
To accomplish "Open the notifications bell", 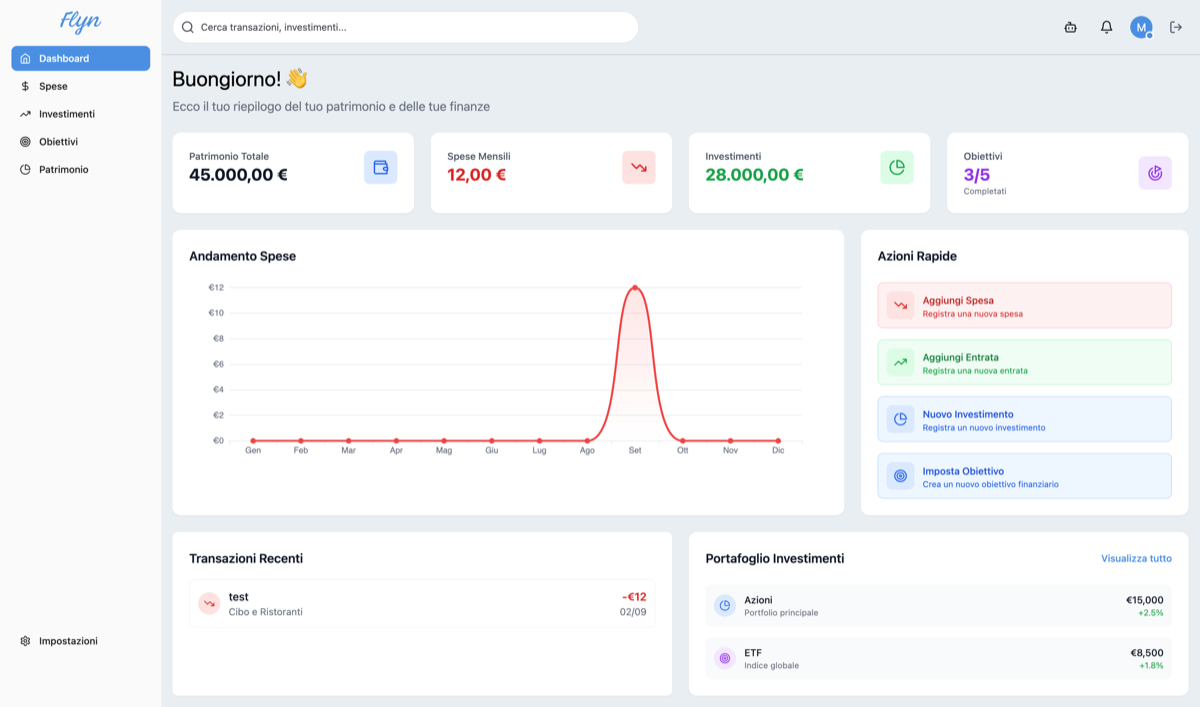I will coord(1106,28).
